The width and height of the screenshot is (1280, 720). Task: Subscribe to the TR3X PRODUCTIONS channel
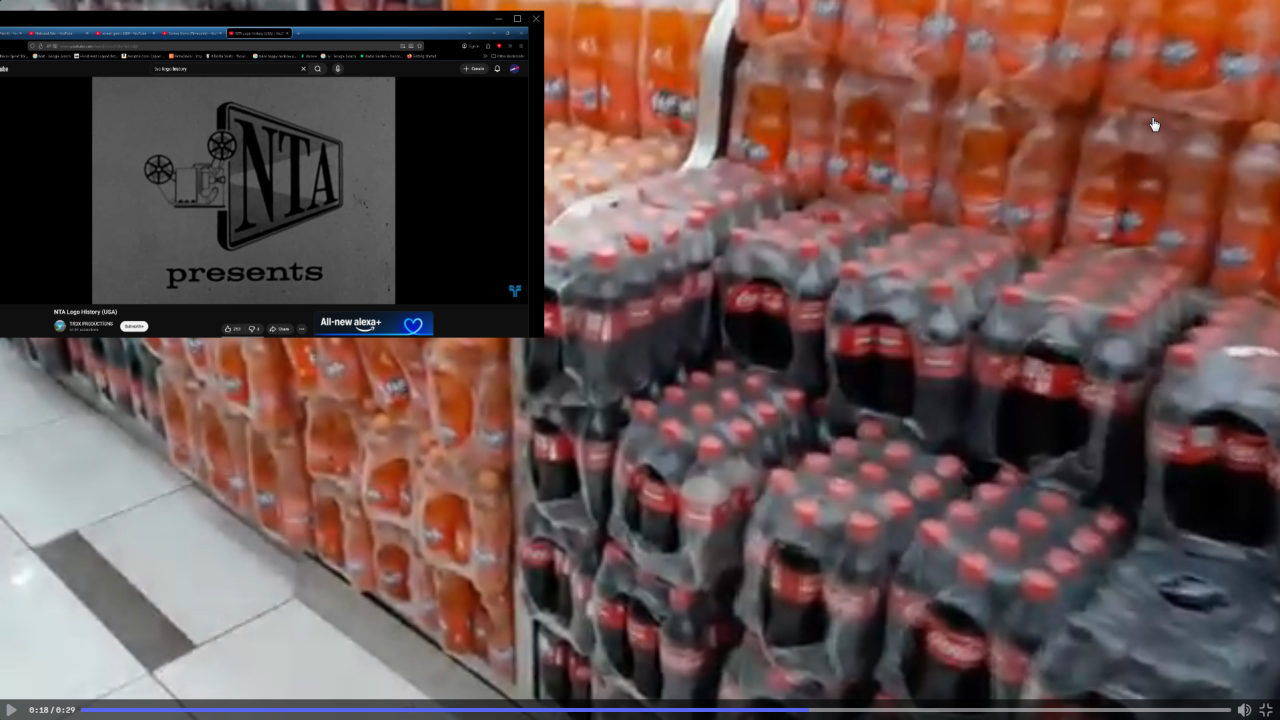pyautogui.click(x=134, y=326)
